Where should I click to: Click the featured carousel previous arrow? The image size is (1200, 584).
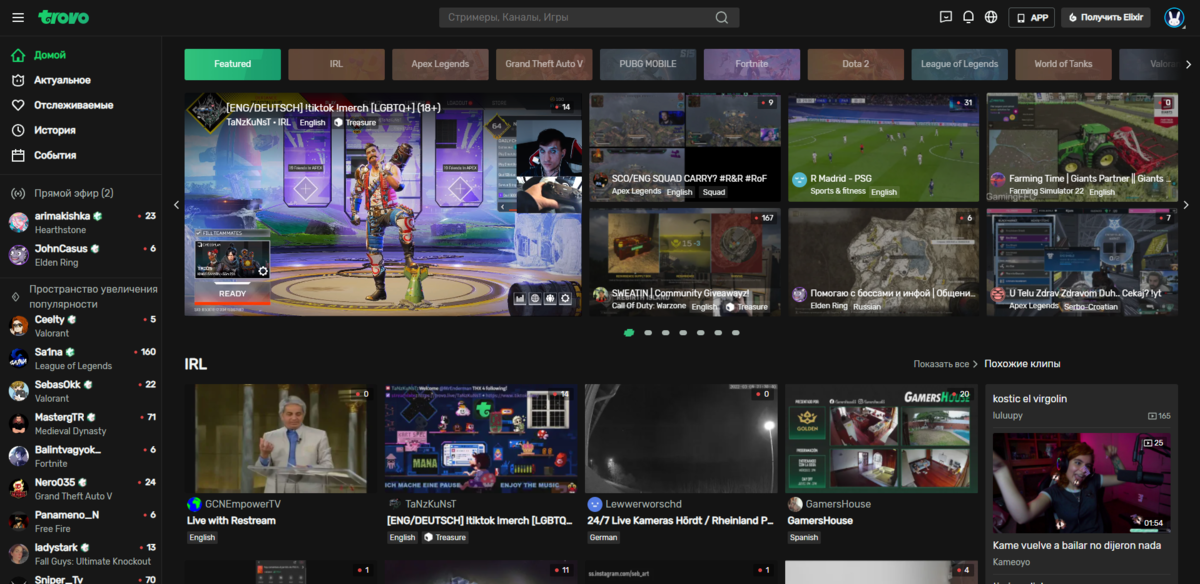(x=176, y=205)
